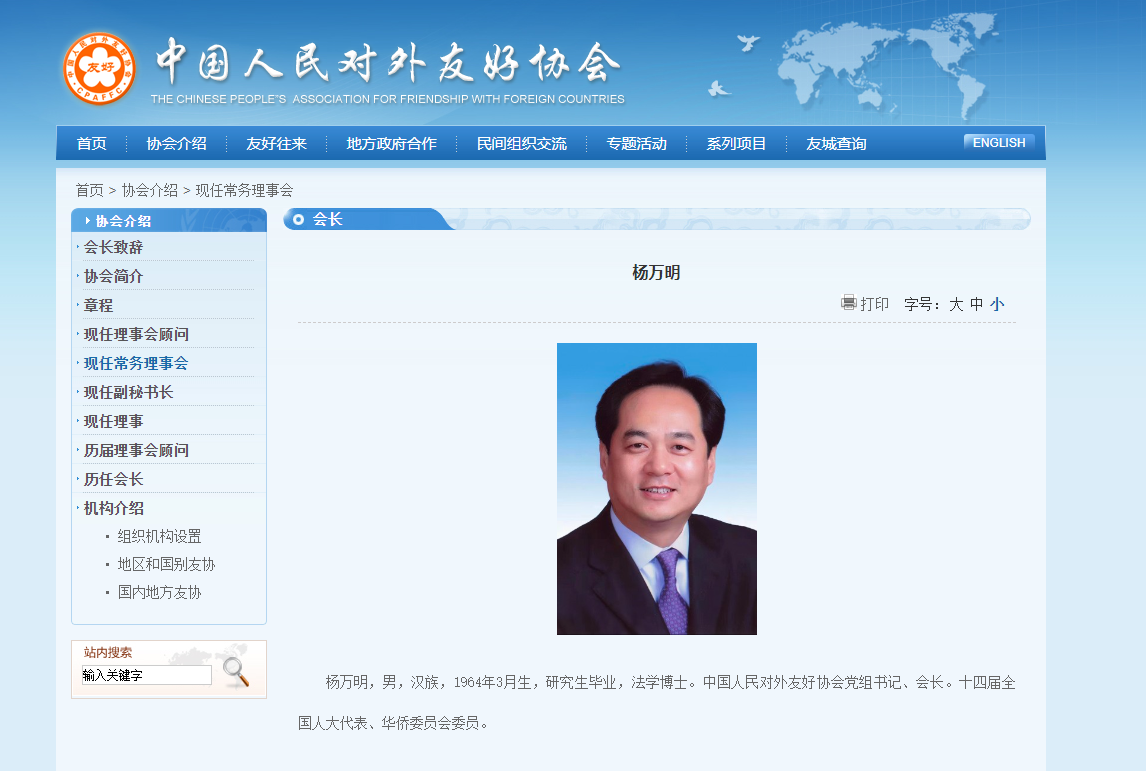1146x771 pixels.
Task: Open the 友城查询 navigation item
Action: (x=836, y=144)
